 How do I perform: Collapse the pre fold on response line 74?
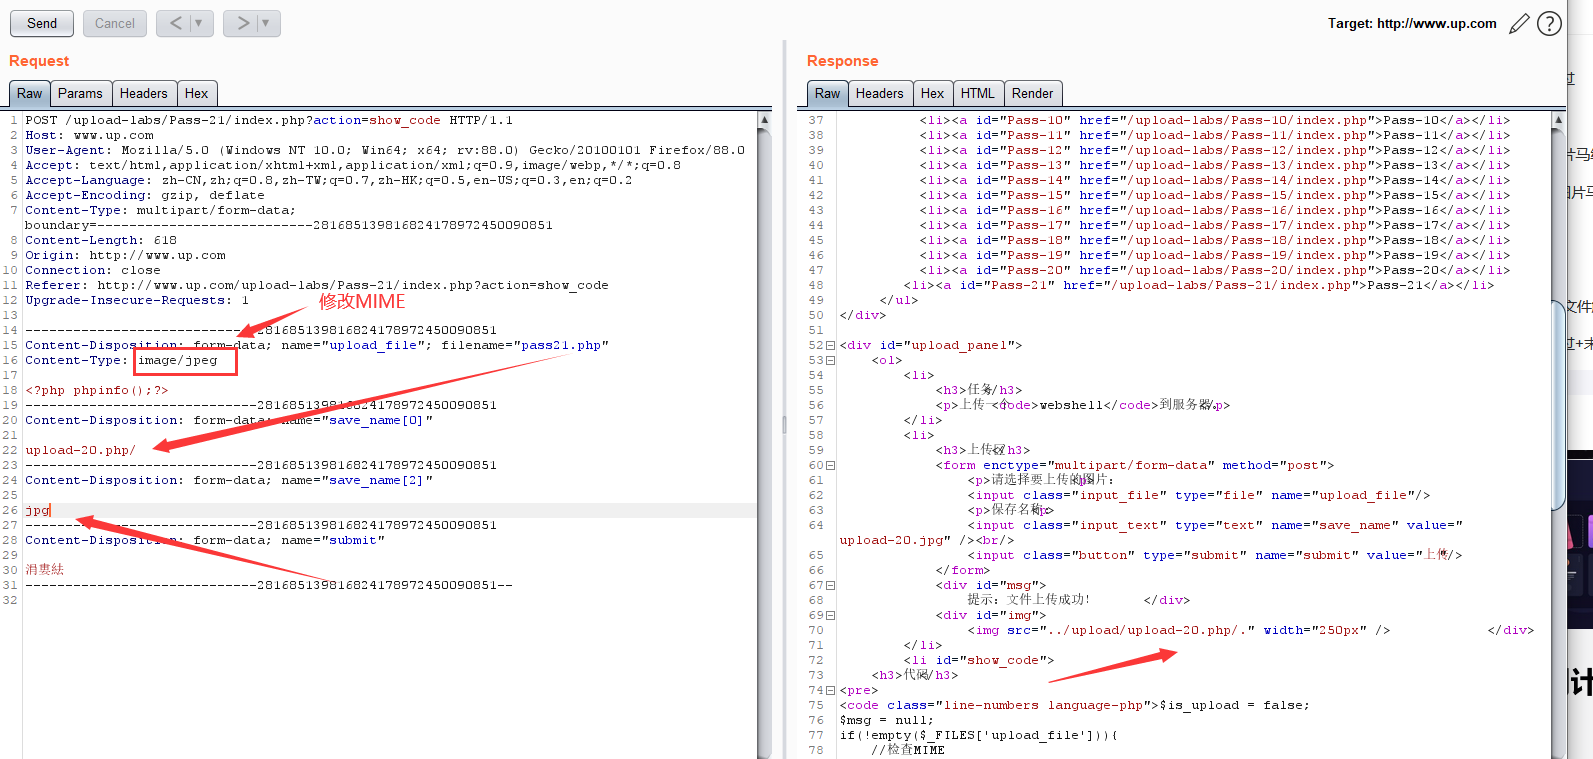pos(831,690)
